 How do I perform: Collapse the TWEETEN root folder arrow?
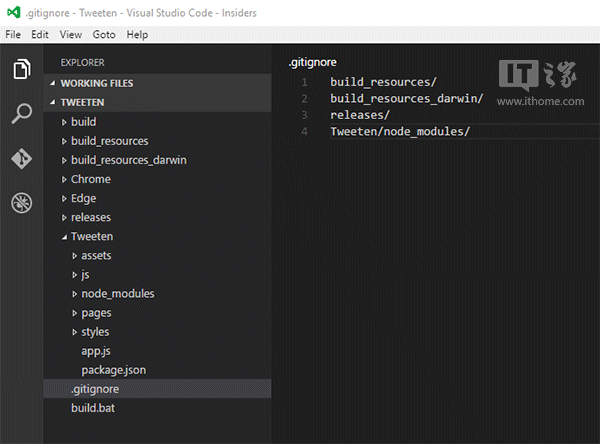click(x=53, y=102)
